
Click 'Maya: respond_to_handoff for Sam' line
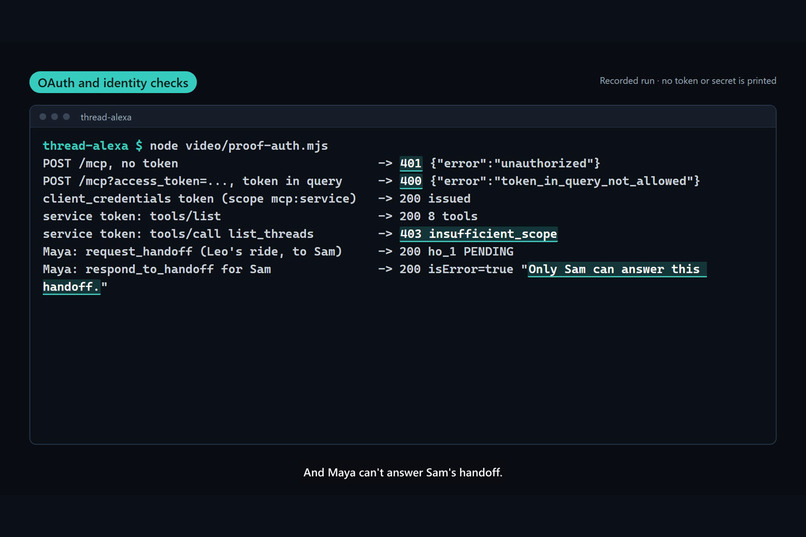pos(157,269)
